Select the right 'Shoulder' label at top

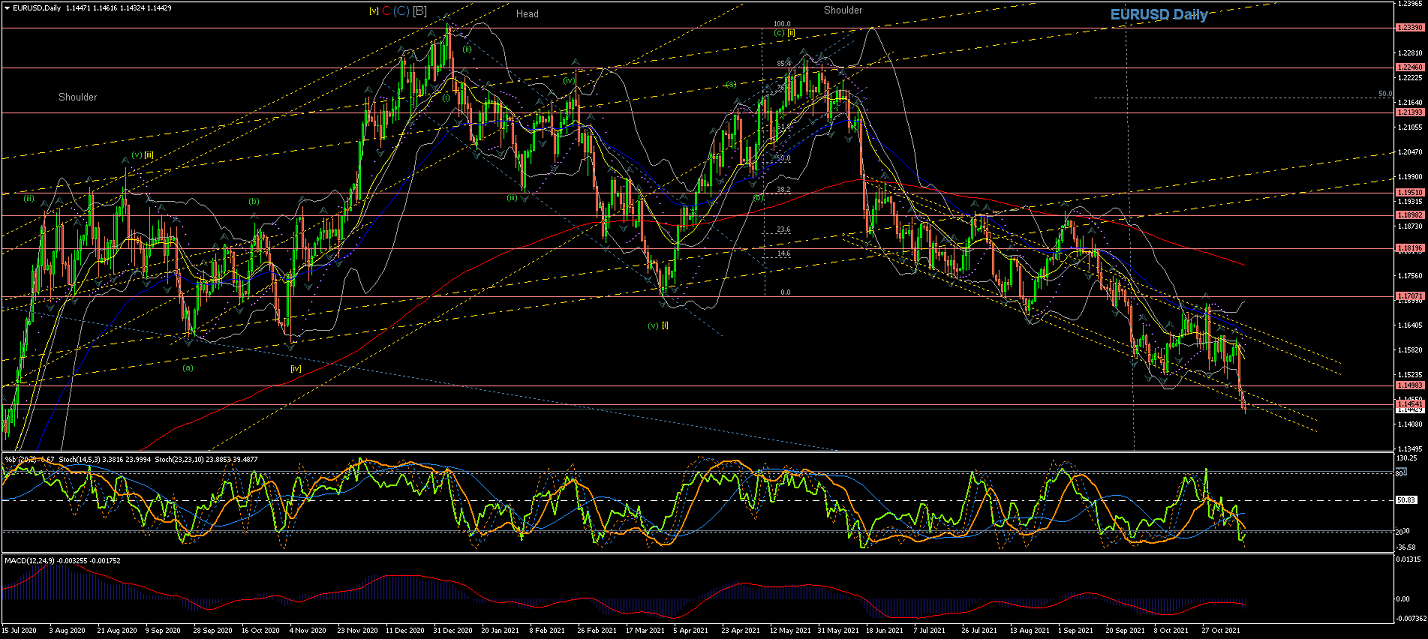pos(843,10)
